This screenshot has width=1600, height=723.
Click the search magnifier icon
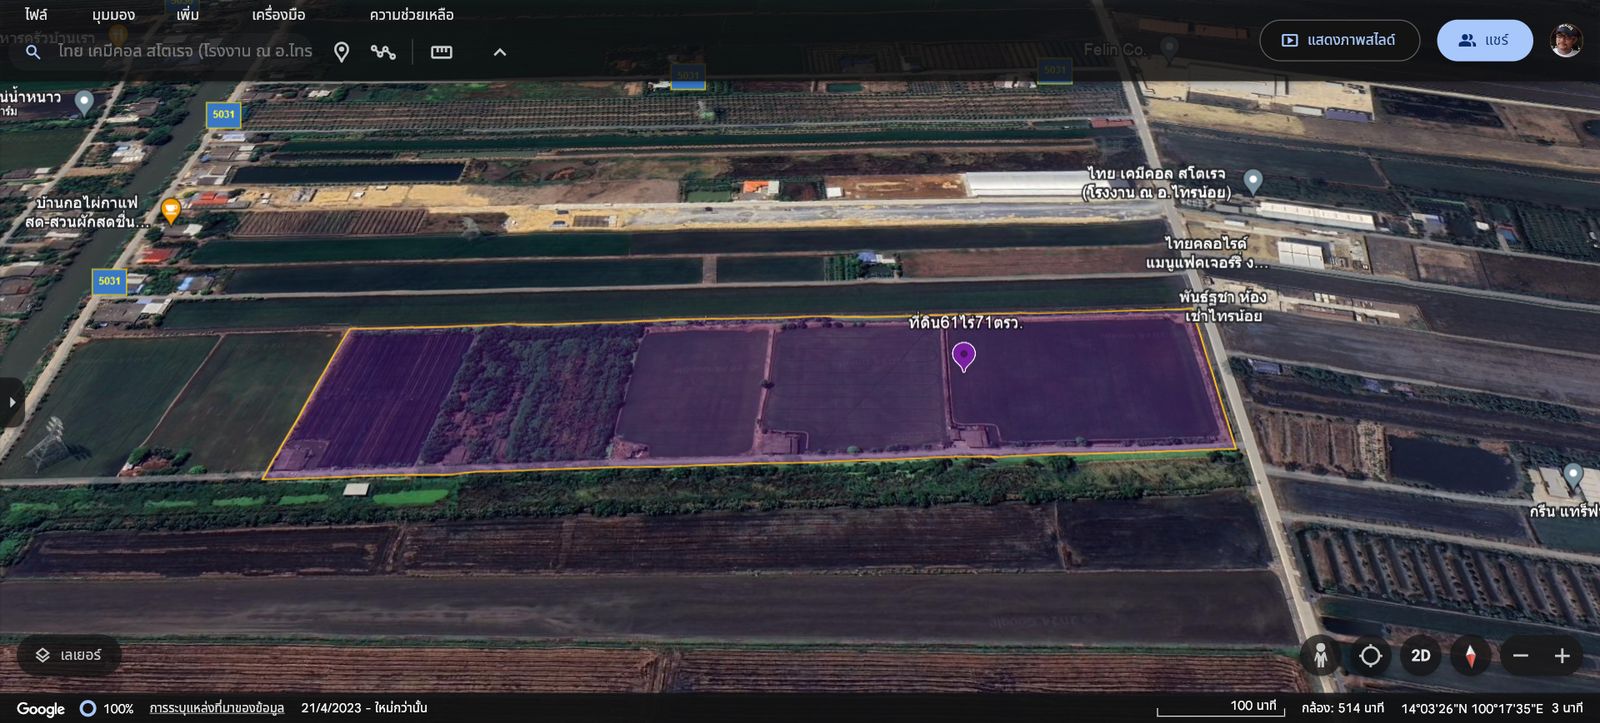(33, 52)
